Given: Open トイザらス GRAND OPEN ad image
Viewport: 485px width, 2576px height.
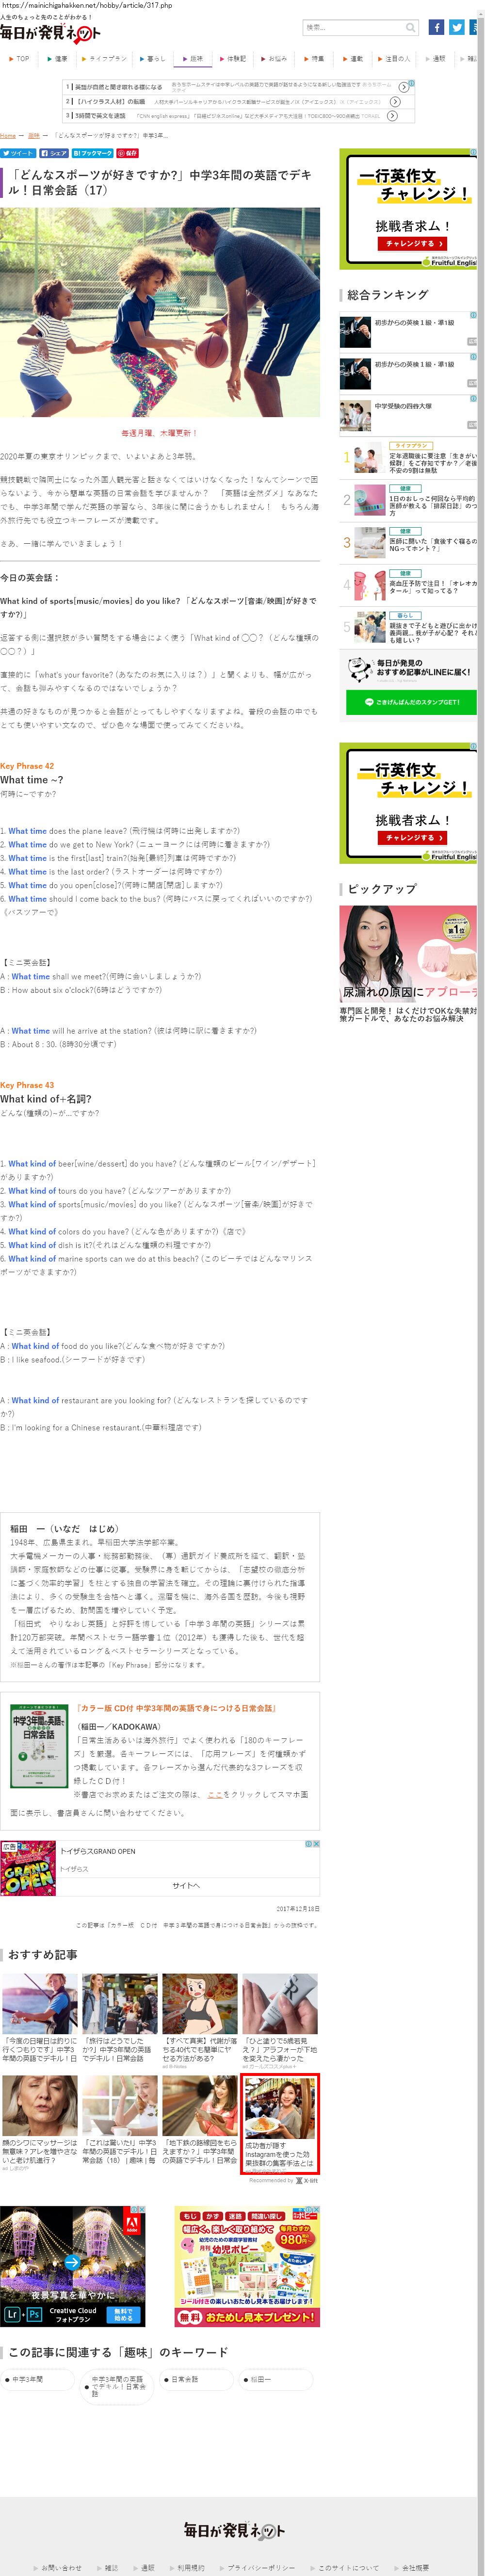Looking at the screenshot, I should [28, 1868].
